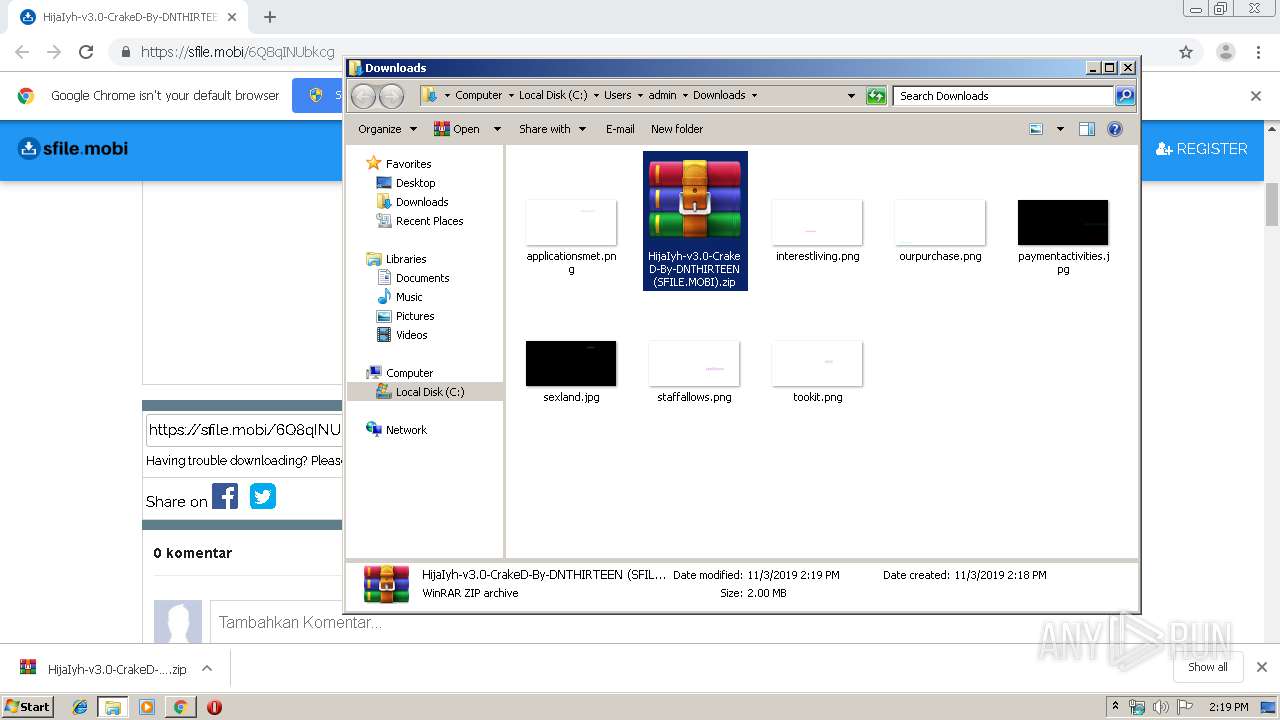Close the Chrome downloads bar
Image resolution: width=1280 pixels, height=720 pixels.
point(1262,667)
